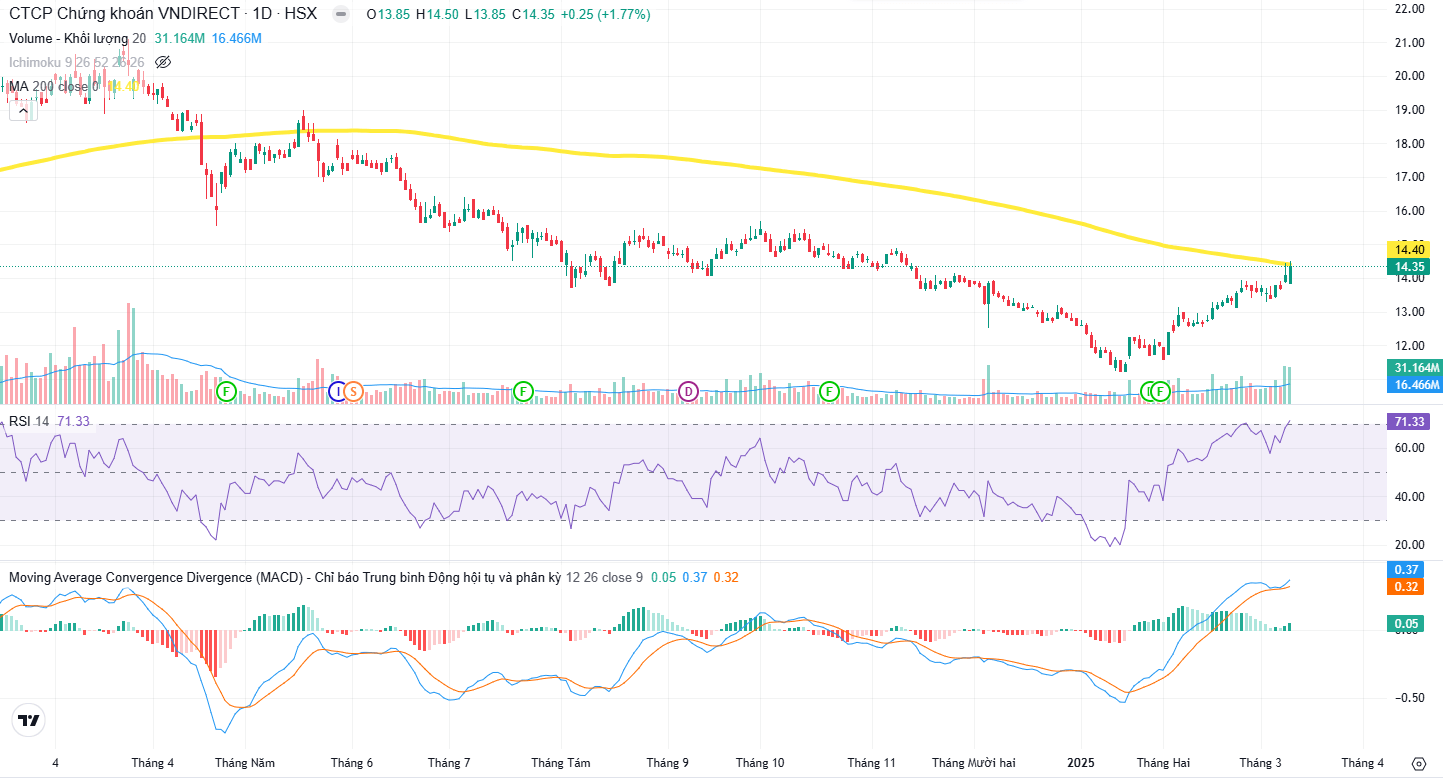Open the F event marker above Tháng 11

click(828, 391)
